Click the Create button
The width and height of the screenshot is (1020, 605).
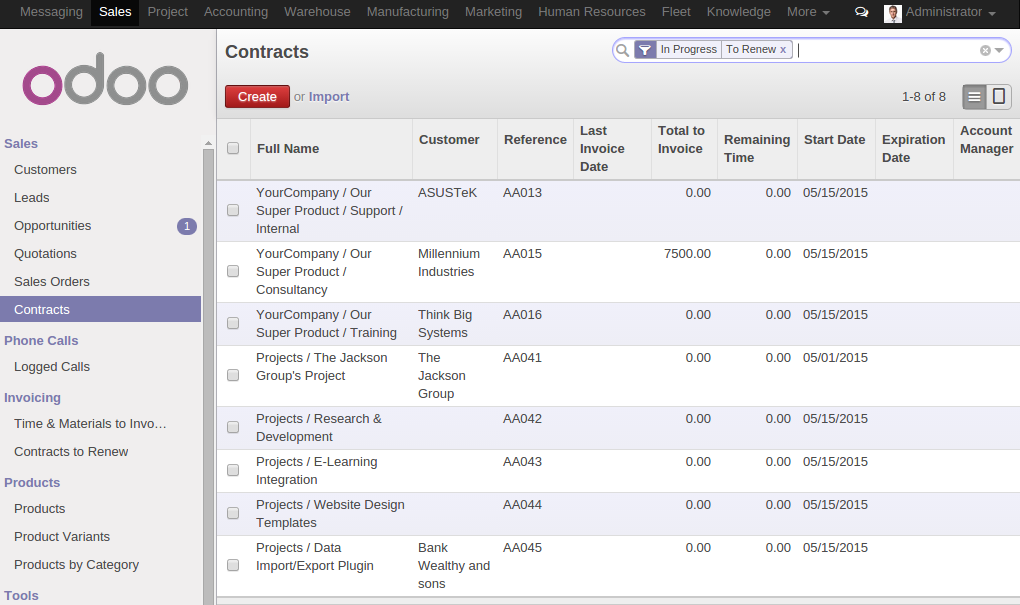click(257, 97)
